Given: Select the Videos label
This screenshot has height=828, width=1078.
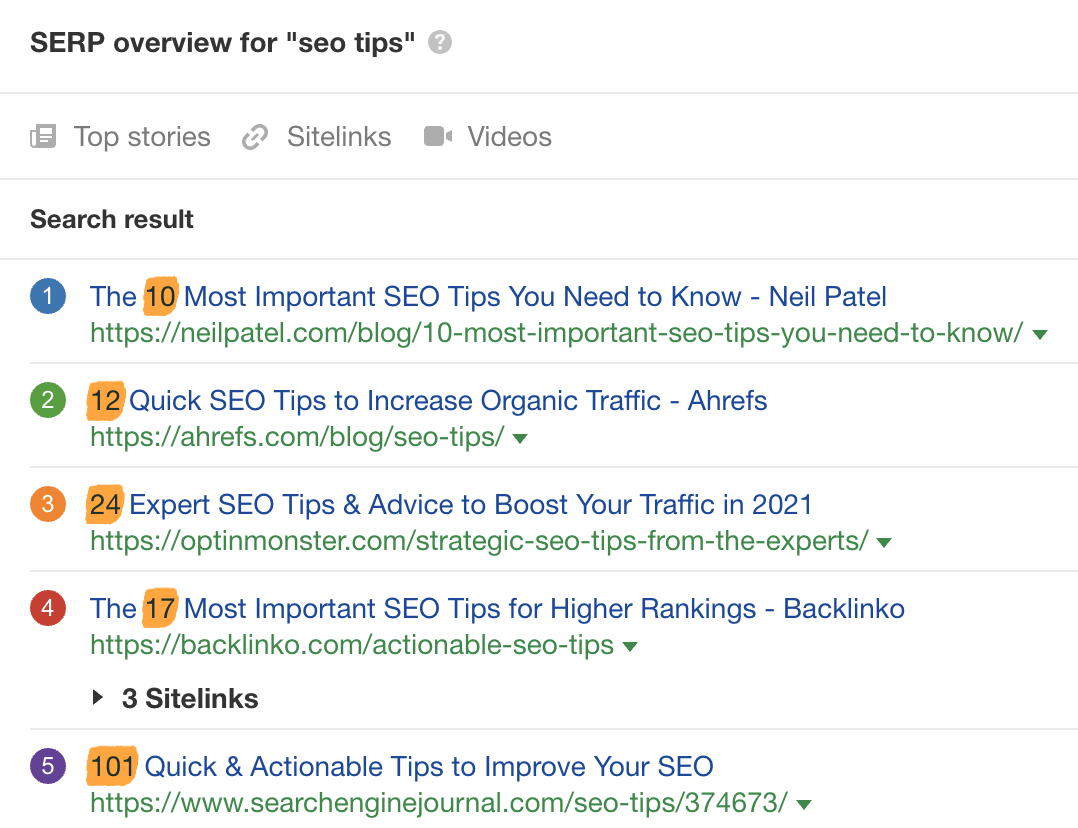Looking at the screenshot, I should point(509,136).
